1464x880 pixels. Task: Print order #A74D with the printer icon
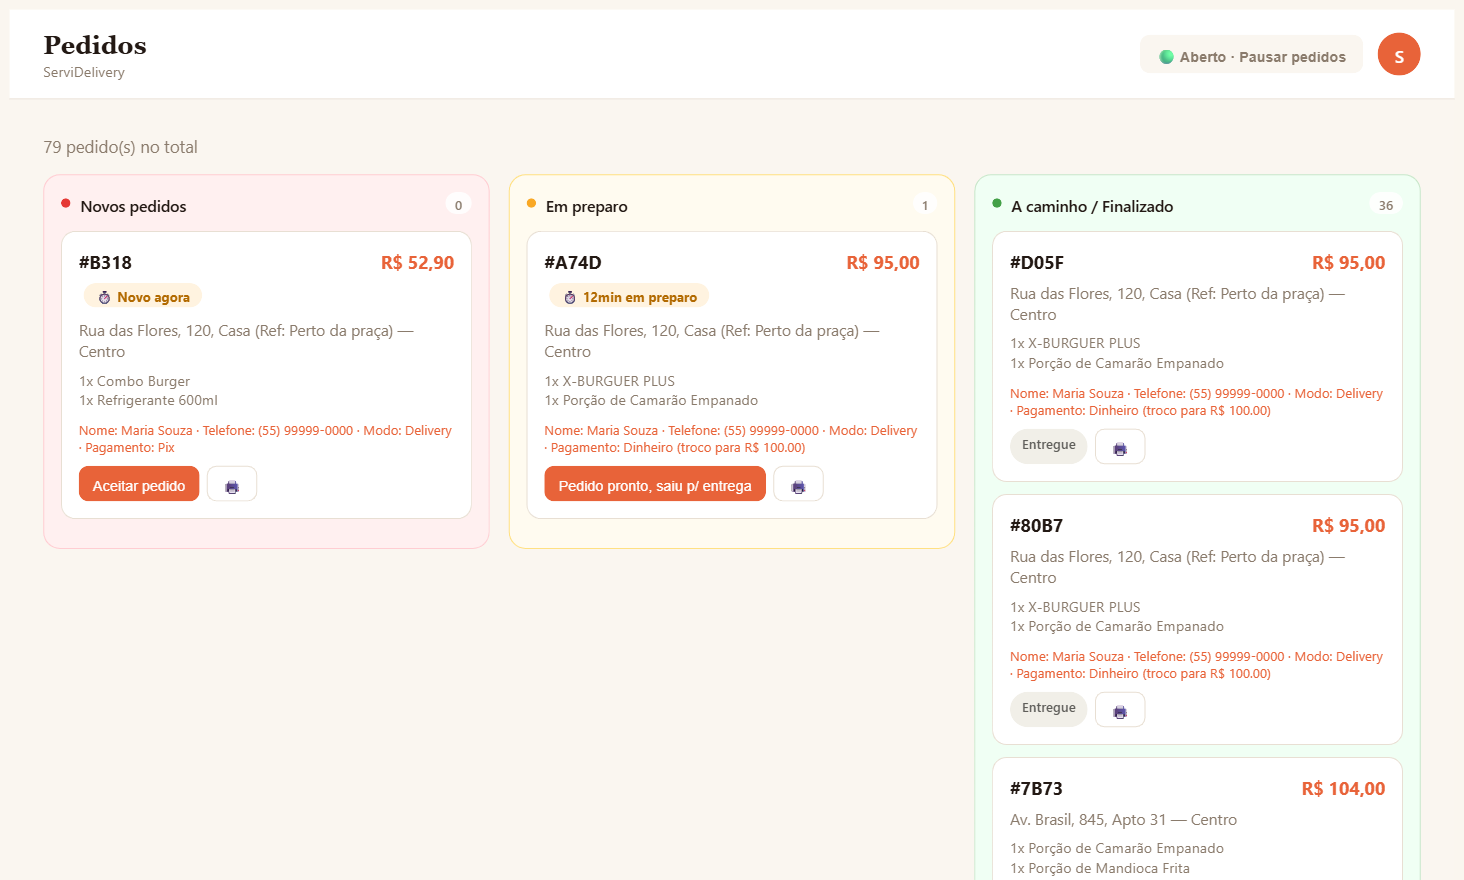[x=798, y=484]
